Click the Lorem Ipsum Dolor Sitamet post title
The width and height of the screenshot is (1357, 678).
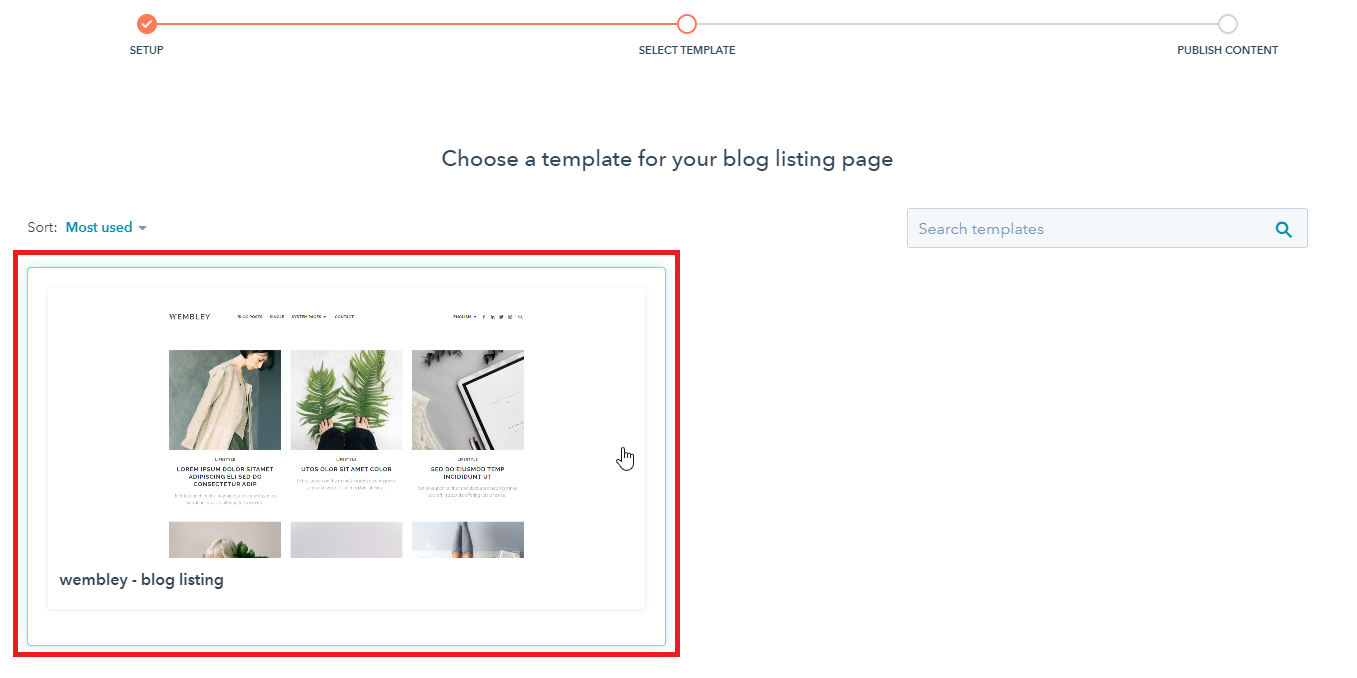click(x=225, y=476)
